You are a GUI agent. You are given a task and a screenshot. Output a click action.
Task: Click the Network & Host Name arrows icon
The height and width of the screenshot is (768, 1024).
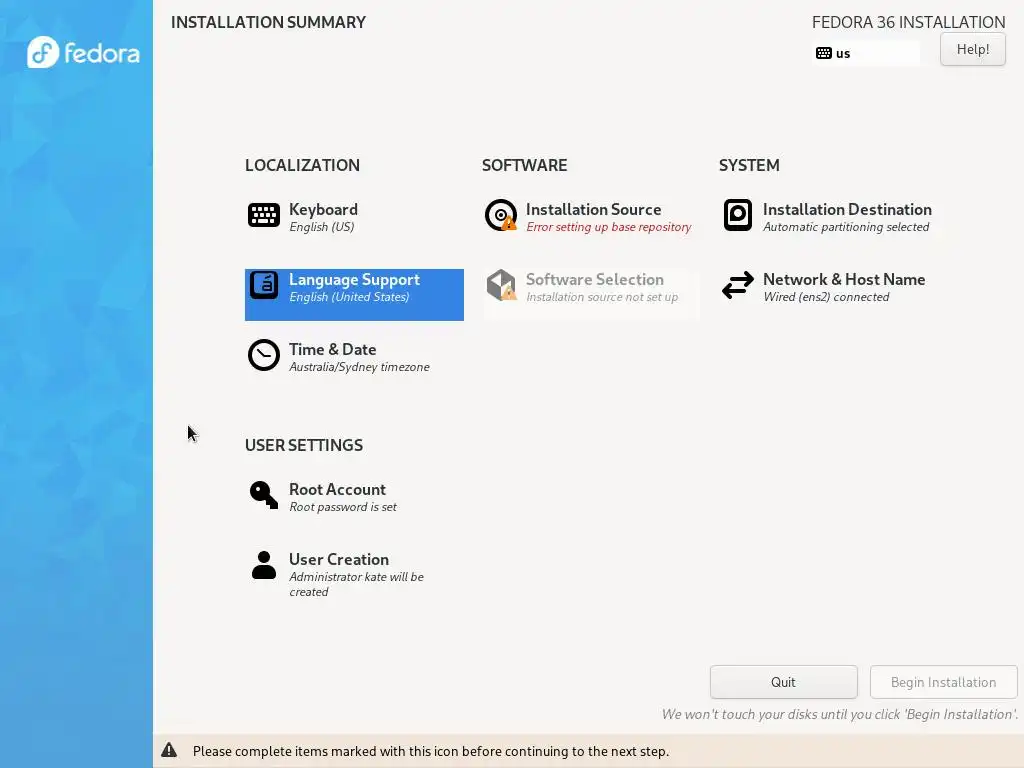(x=738, y=285)
